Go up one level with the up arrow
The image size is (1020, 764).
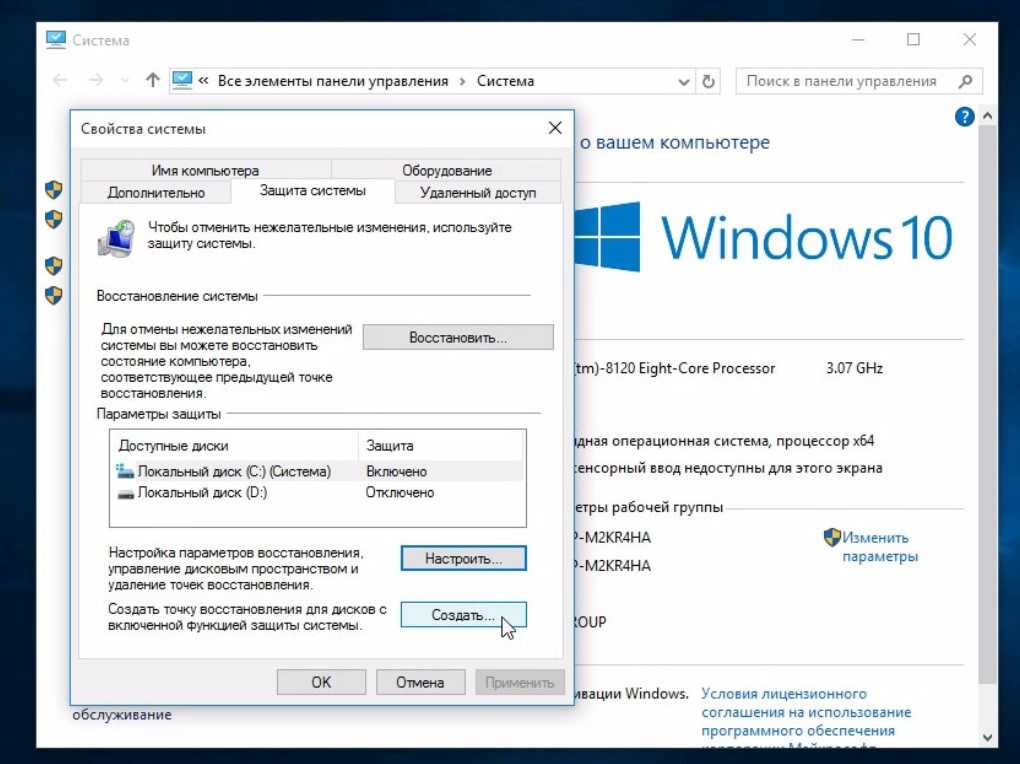(x=152, y=81)
